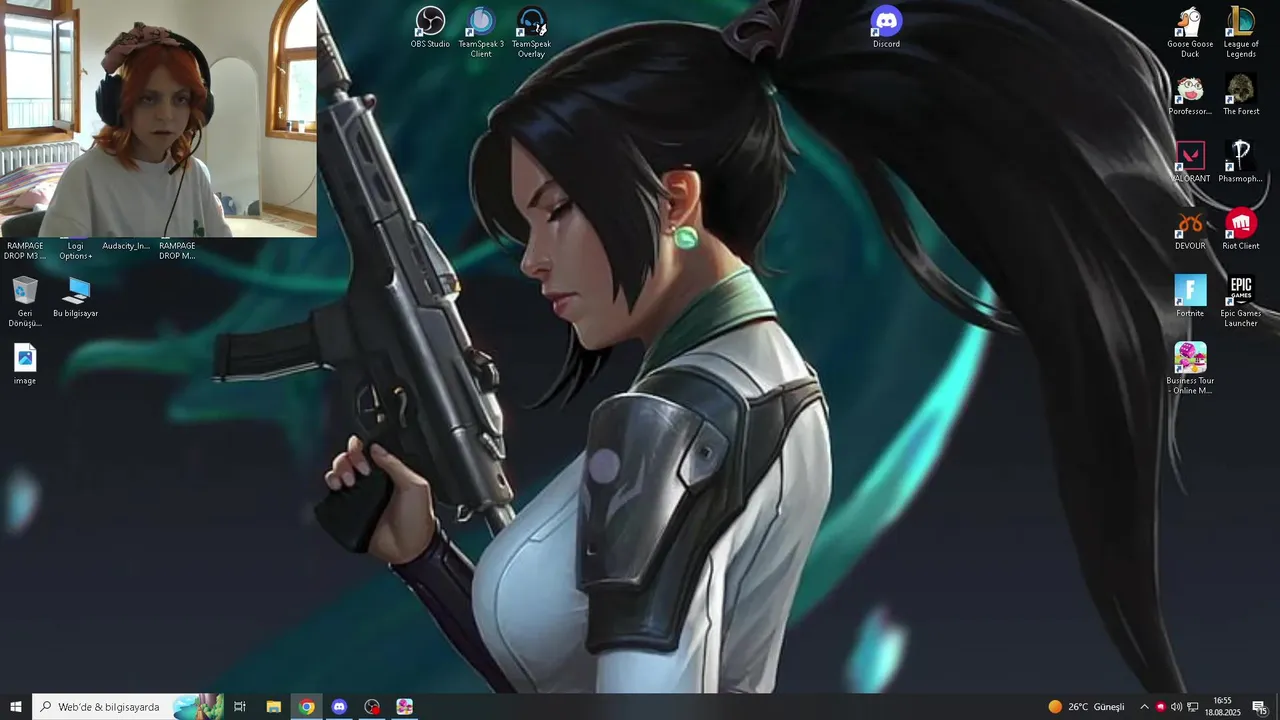Switch to OBS Studio in the taskbar
The image size is (1280, 720).
[372, 707]
